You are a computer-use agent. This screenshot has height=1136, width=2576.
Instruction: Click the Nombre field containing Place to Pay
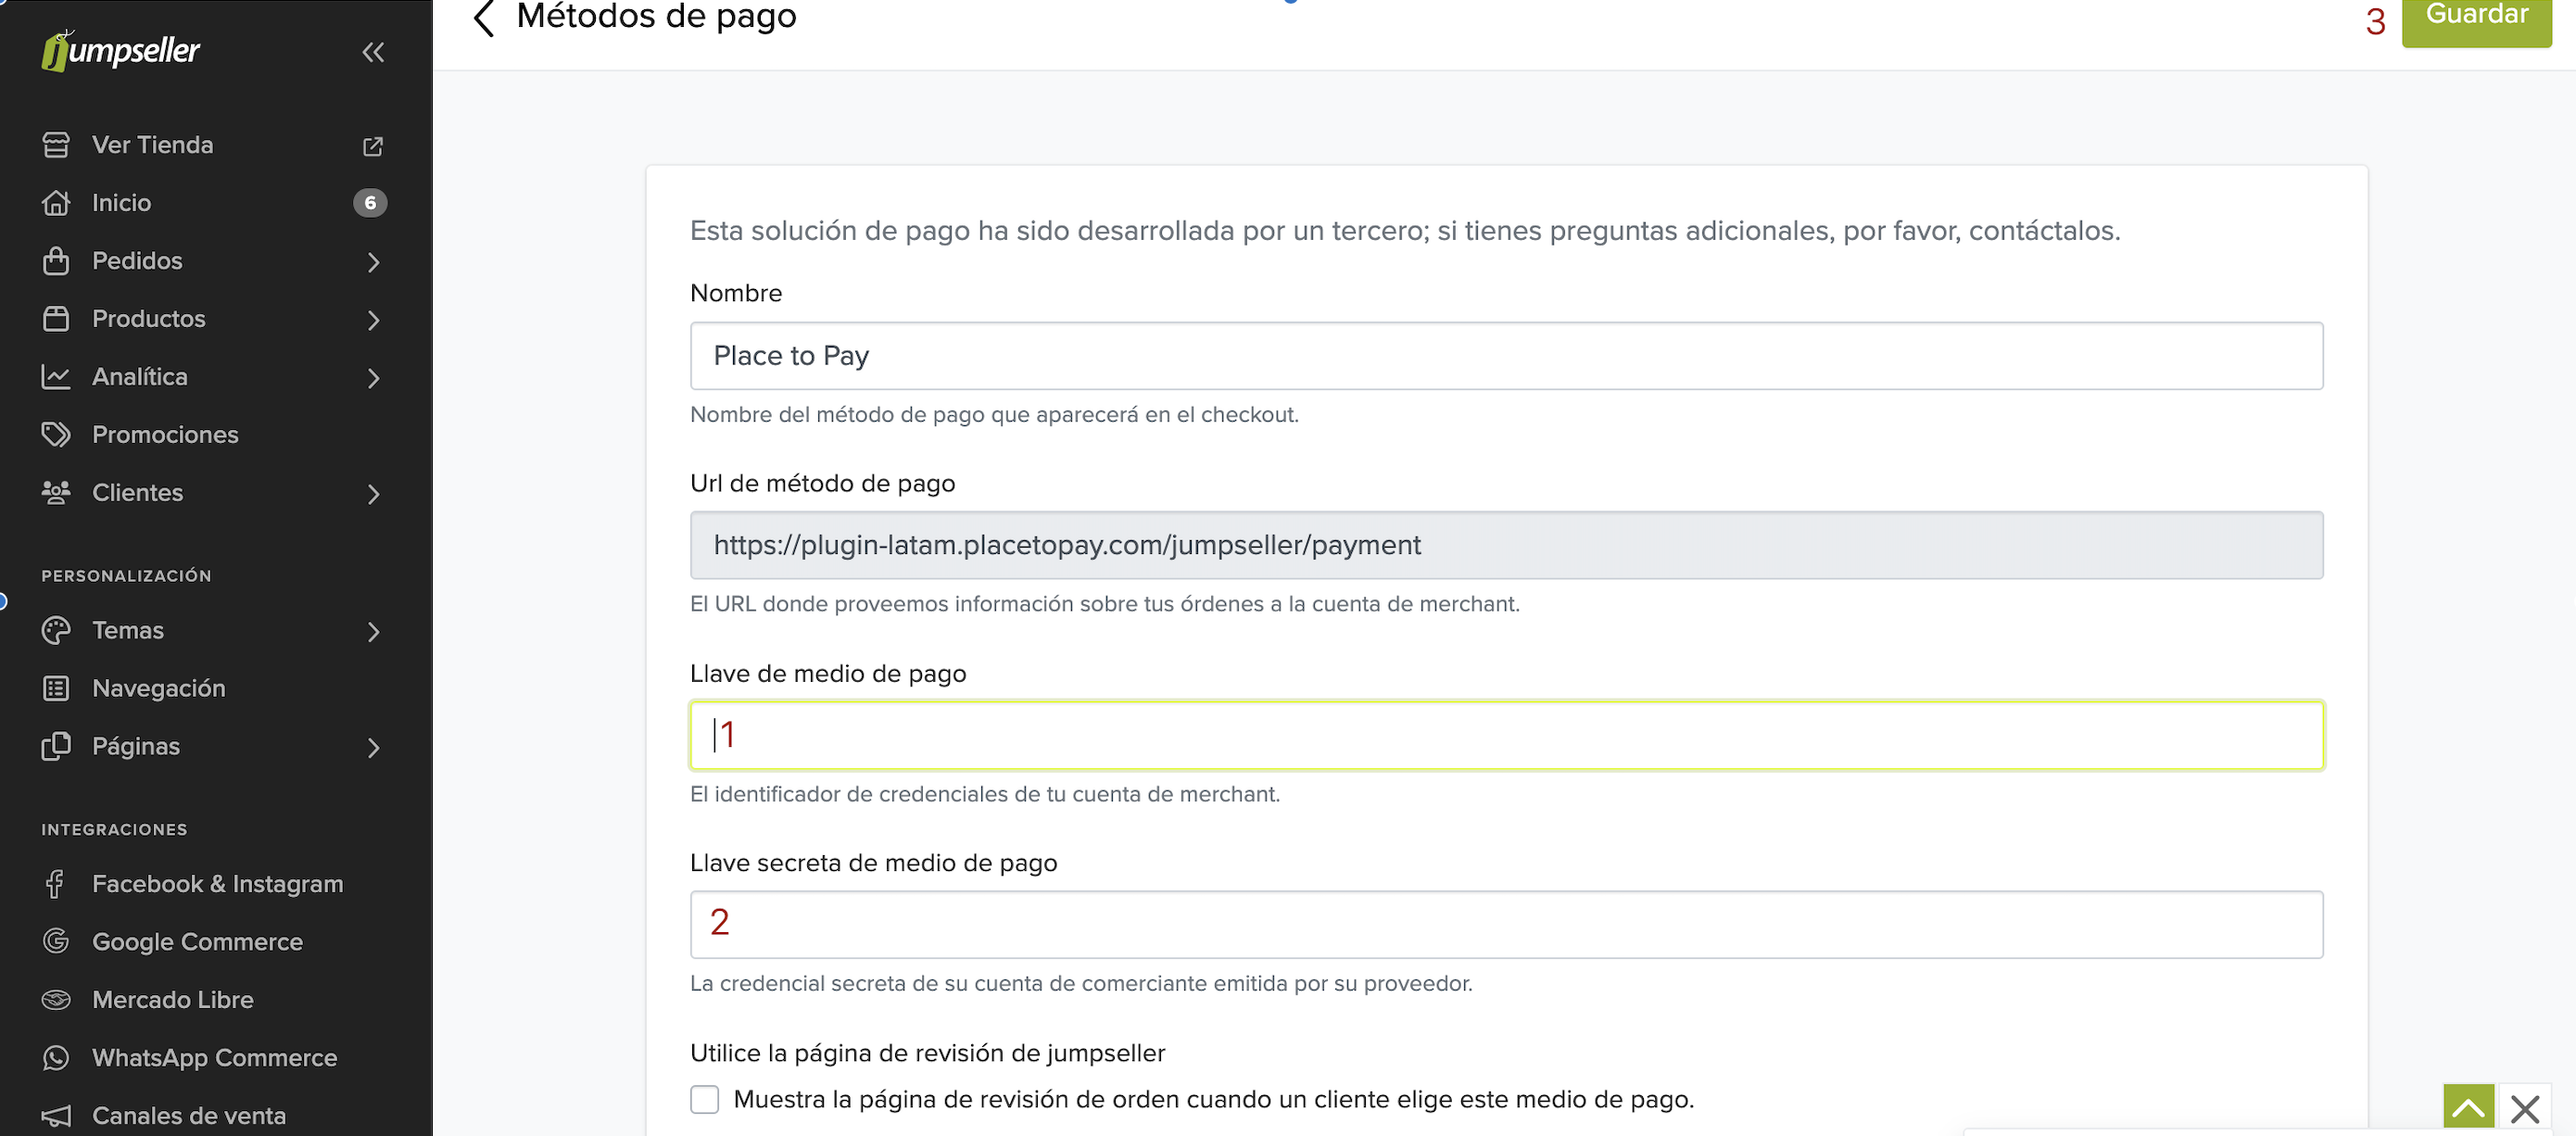coord(1506,356)
